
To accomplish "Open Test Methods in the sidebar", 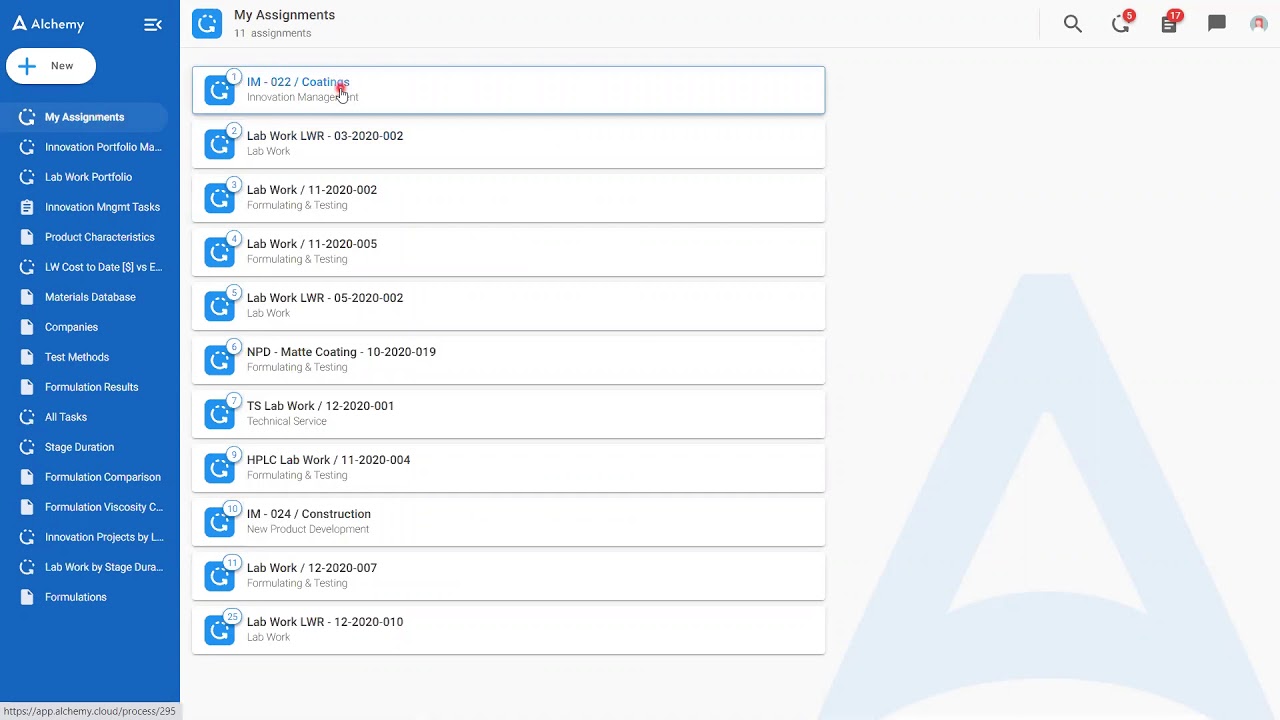I will coord(90,357).
